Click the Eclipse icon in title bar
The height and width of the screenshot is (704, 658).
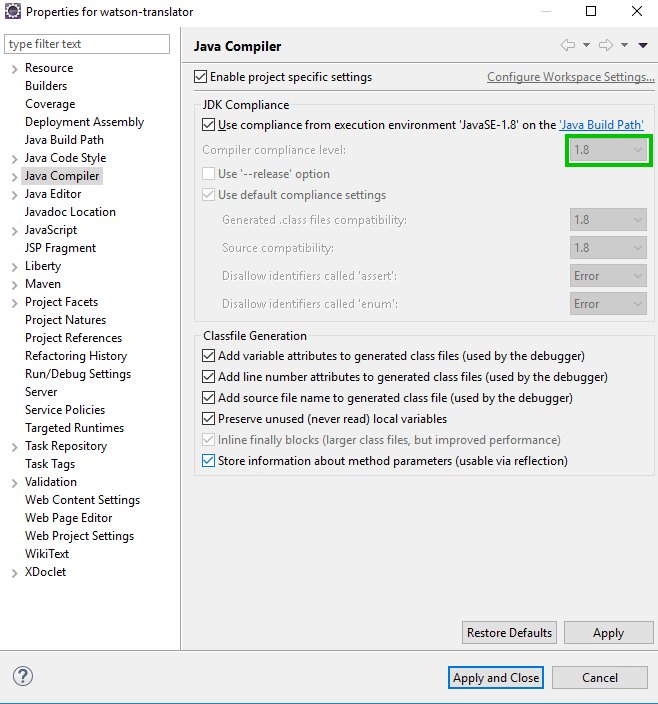click(x=12, y=11)
